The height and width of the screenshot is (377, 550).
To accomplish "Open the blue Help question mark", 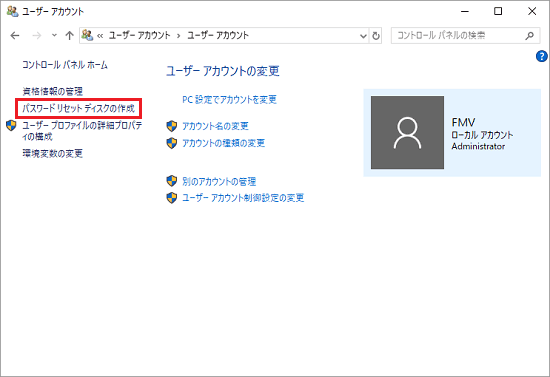I will point(542,56).
